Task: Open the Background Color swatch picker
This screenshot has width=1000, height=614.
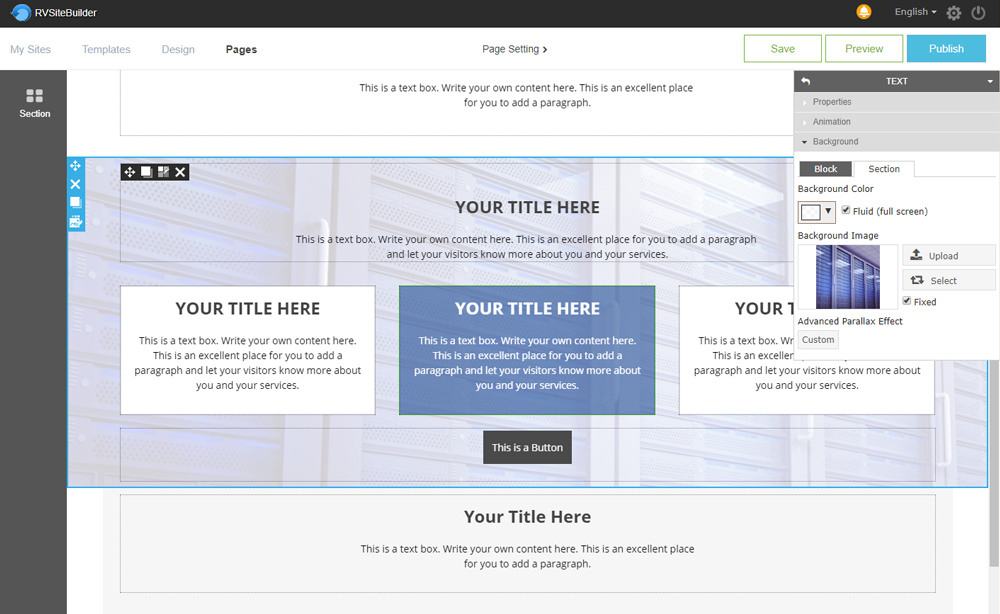Action: [x=816, y=212]
